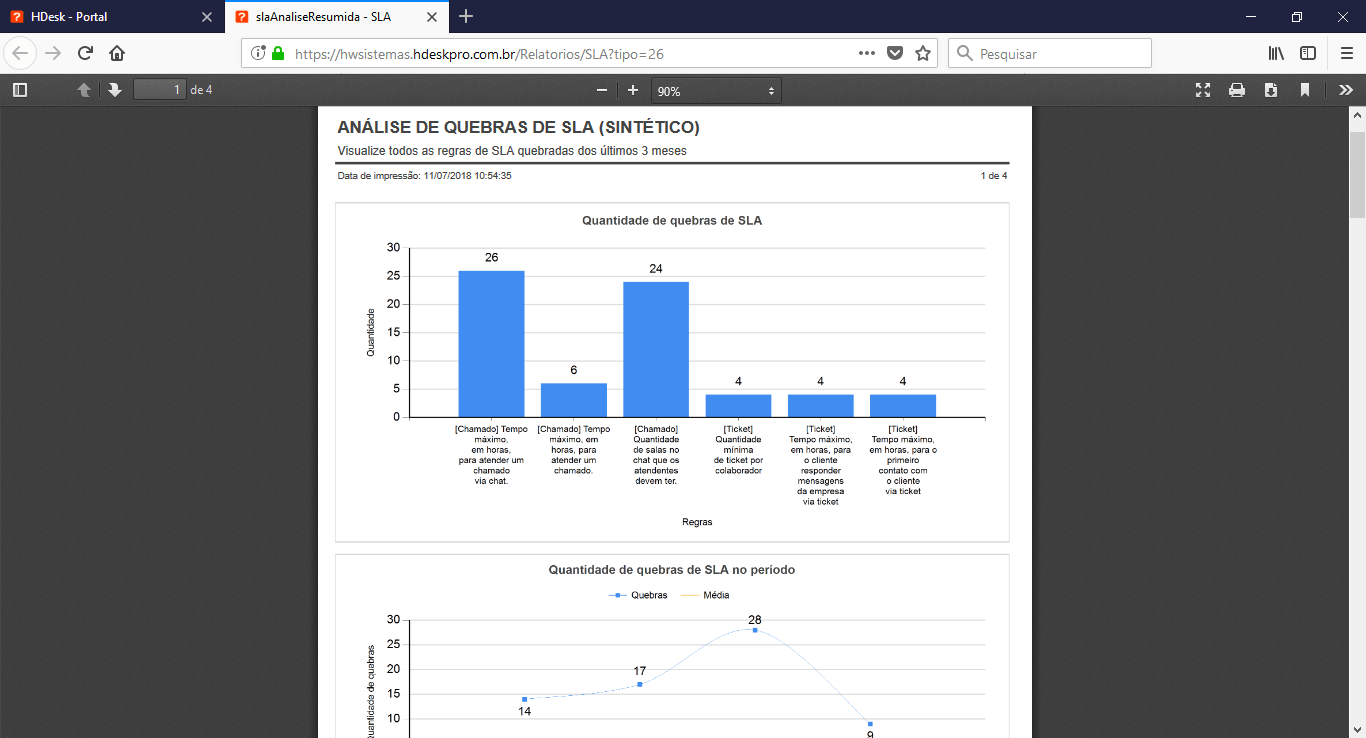Reload the current page
The height and width of the screenshot is (738, 1366).
pyautogui.click(x=85, y=53)
